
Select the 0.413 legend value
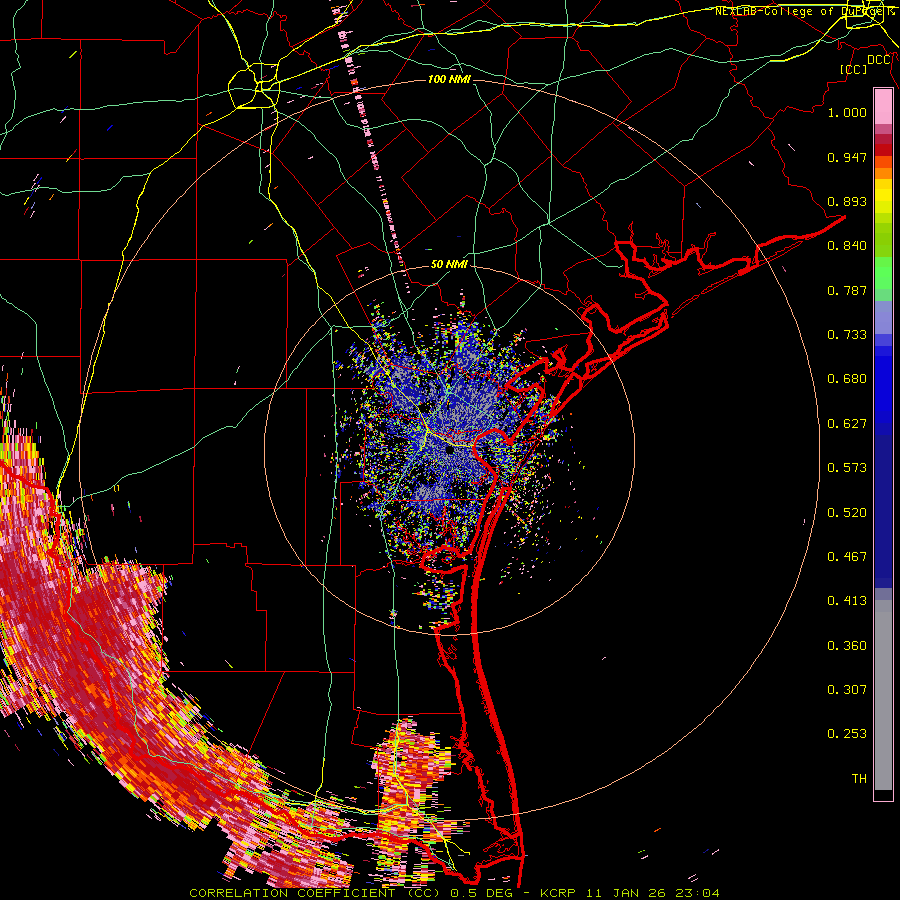point(847,601)
